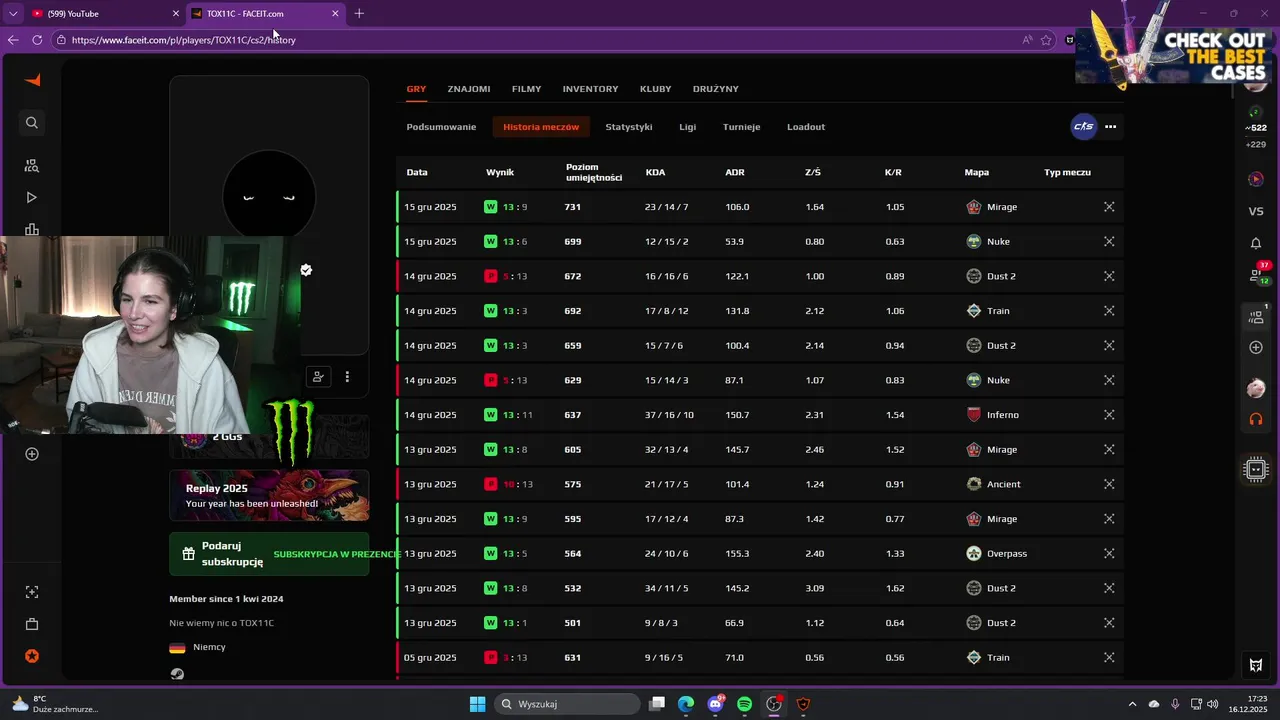
Task: Click Inferno map name
Action: coord(1003,415)
